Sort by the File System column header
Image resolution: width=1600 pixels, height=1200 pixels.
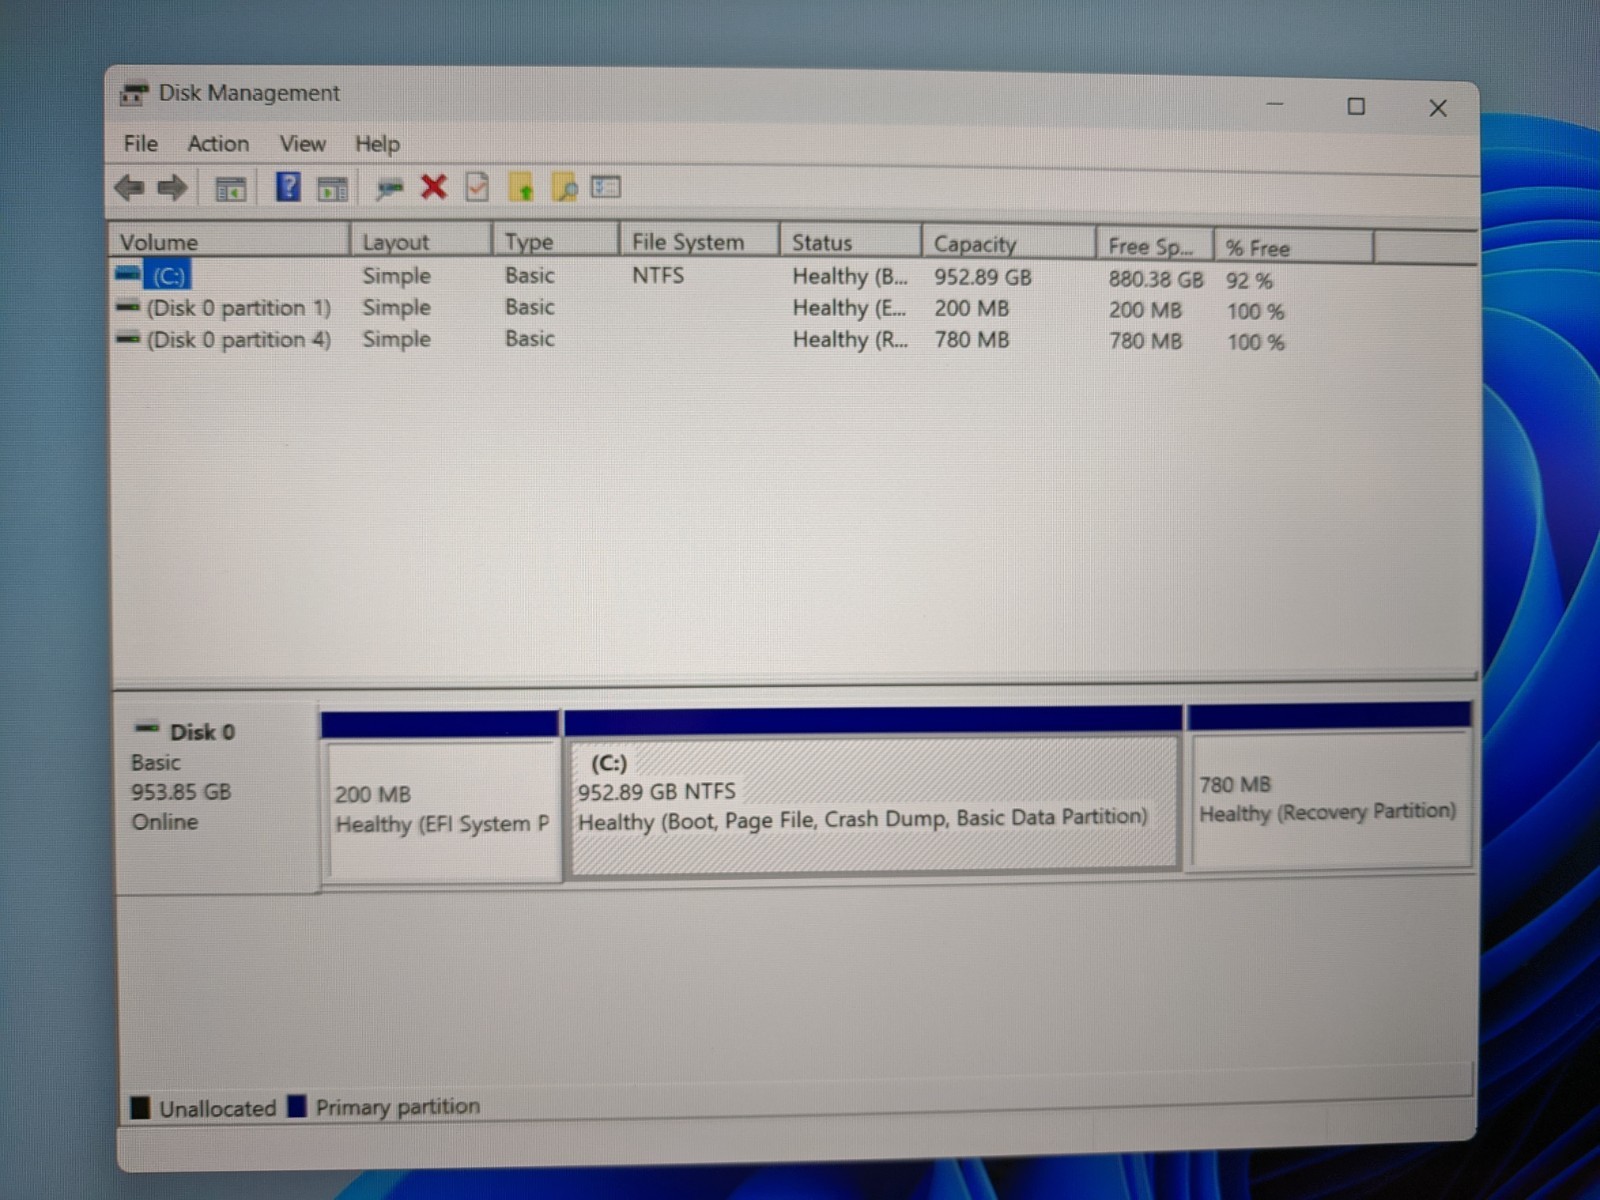pyautogui.click(x=700, y=242)
